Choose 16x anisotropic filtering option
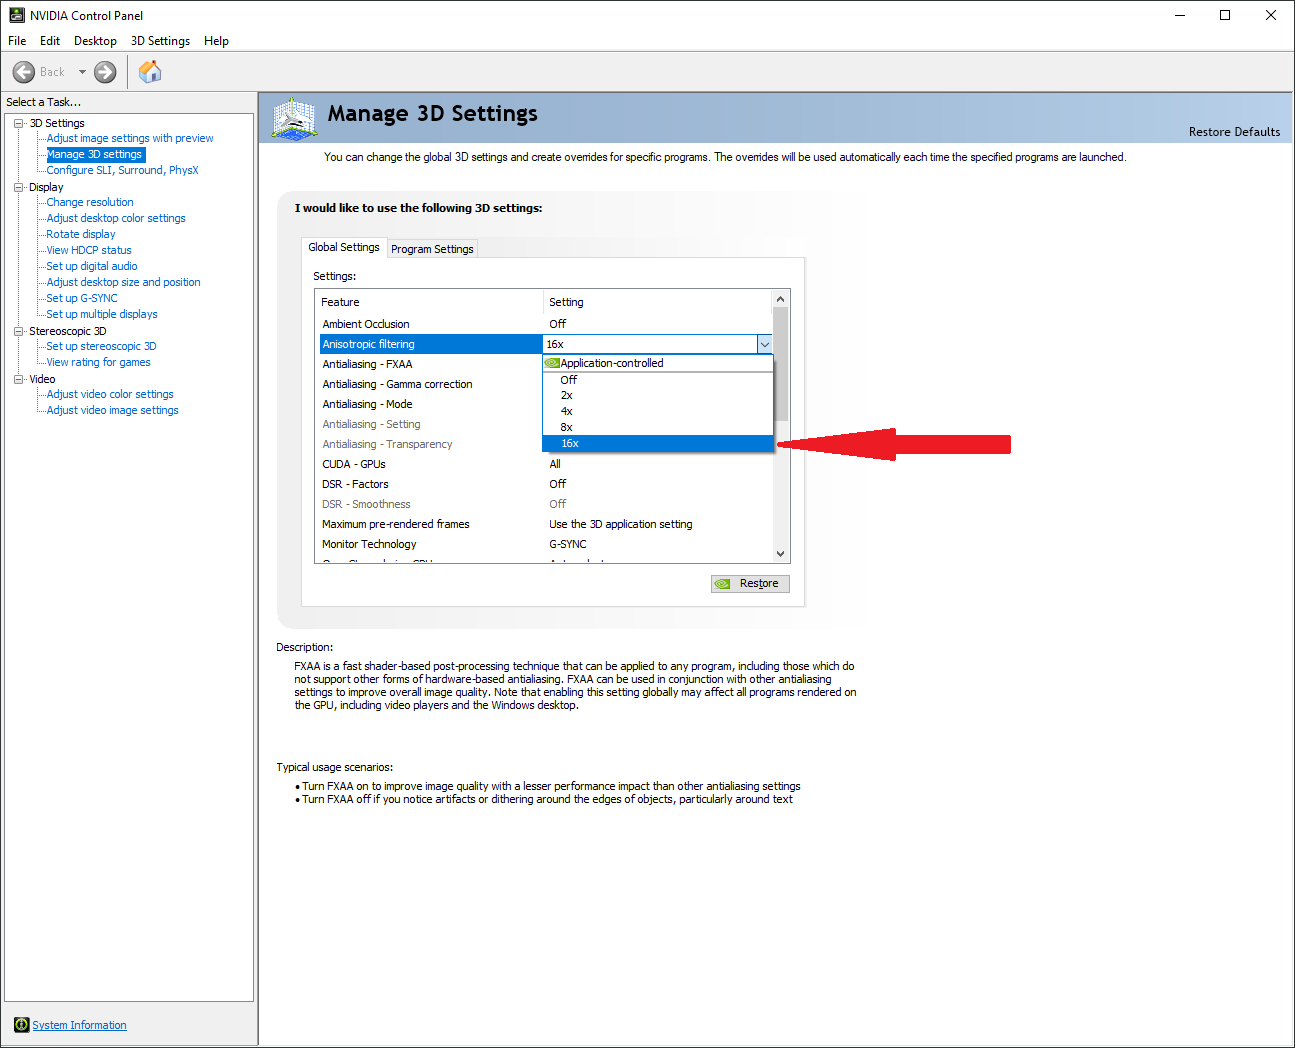1295x1048 pixels. coord(658,444)
